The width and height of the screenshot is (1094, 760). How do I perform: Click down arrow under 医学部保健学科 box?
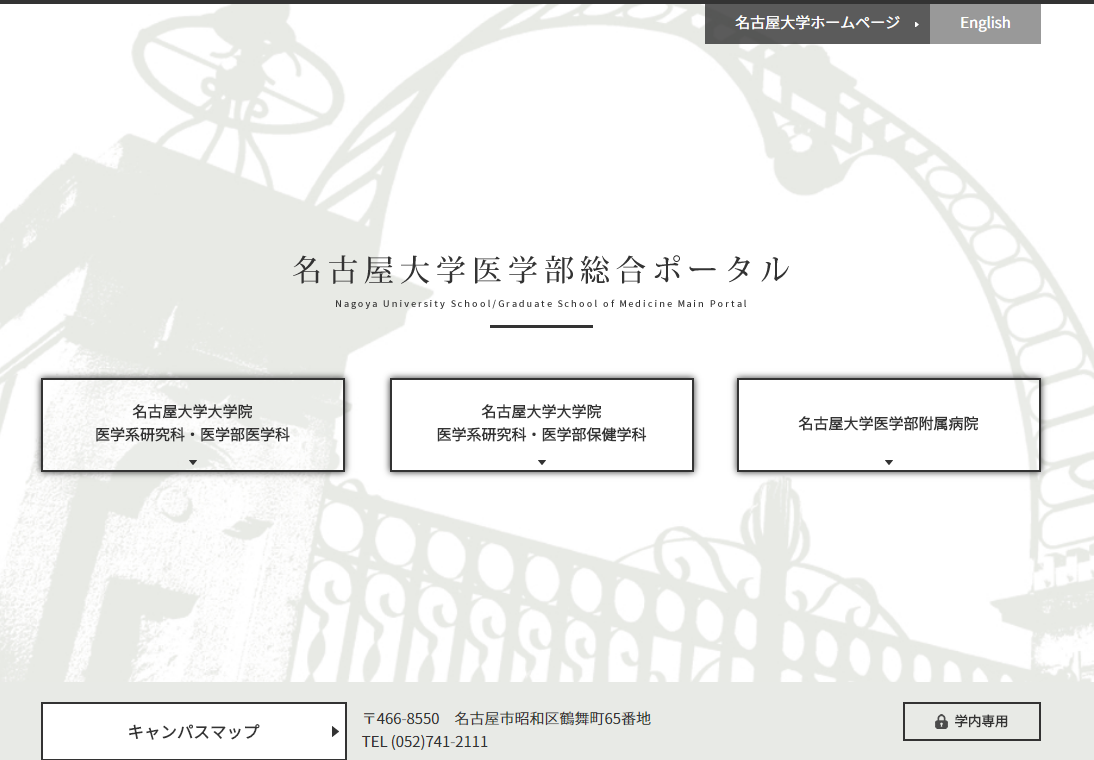541,462
